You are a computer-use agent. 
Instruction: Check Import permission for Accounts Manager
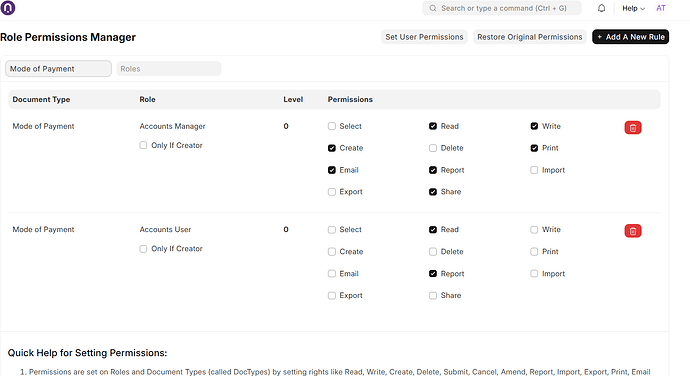pos(534,170)
